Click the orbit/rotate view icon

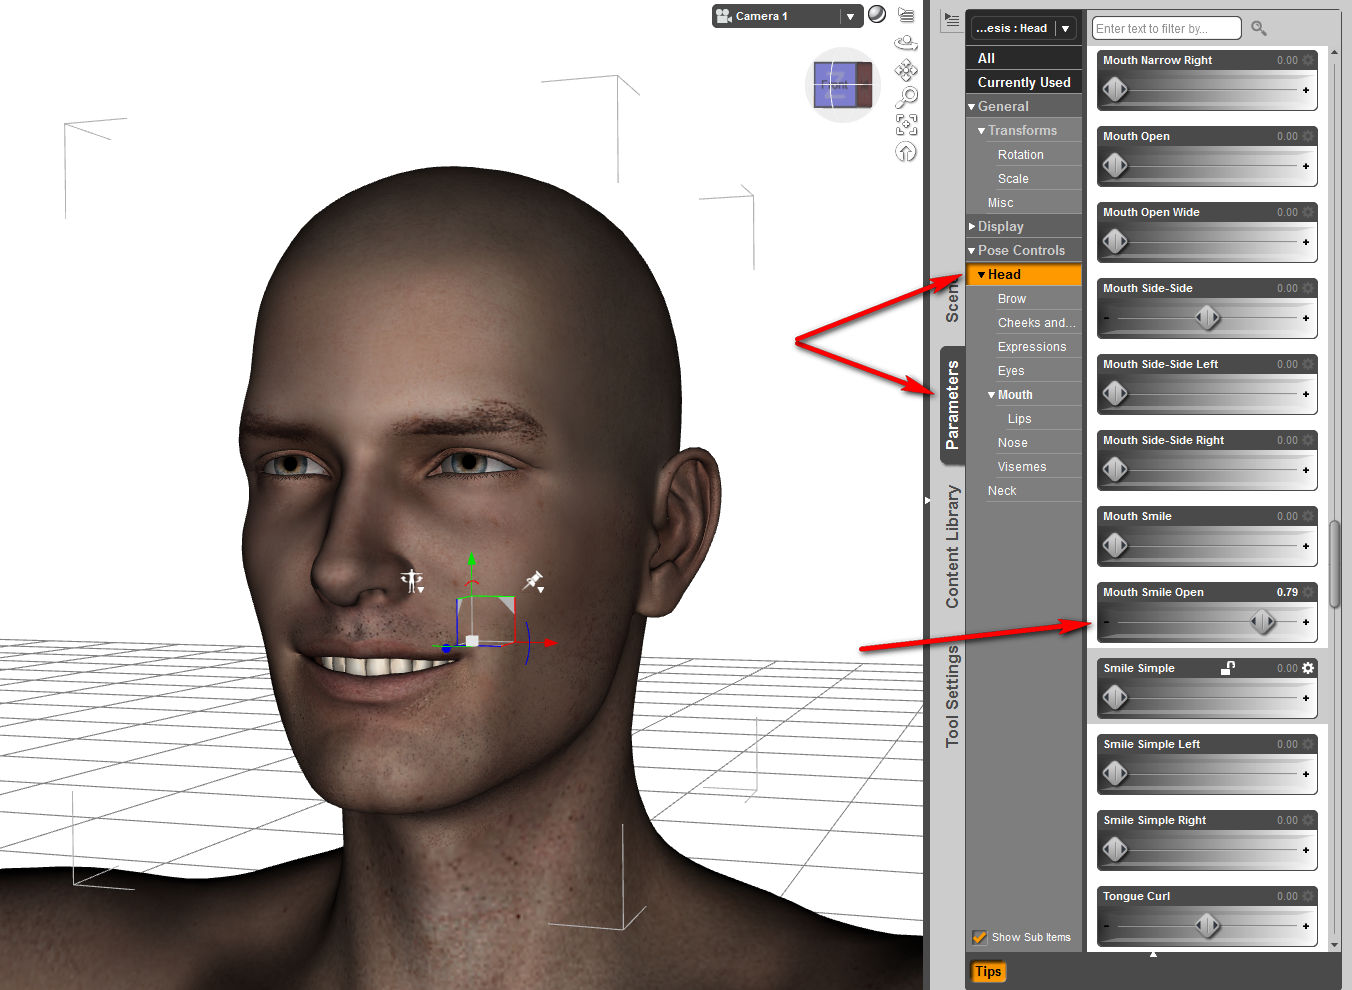[906, 42]
